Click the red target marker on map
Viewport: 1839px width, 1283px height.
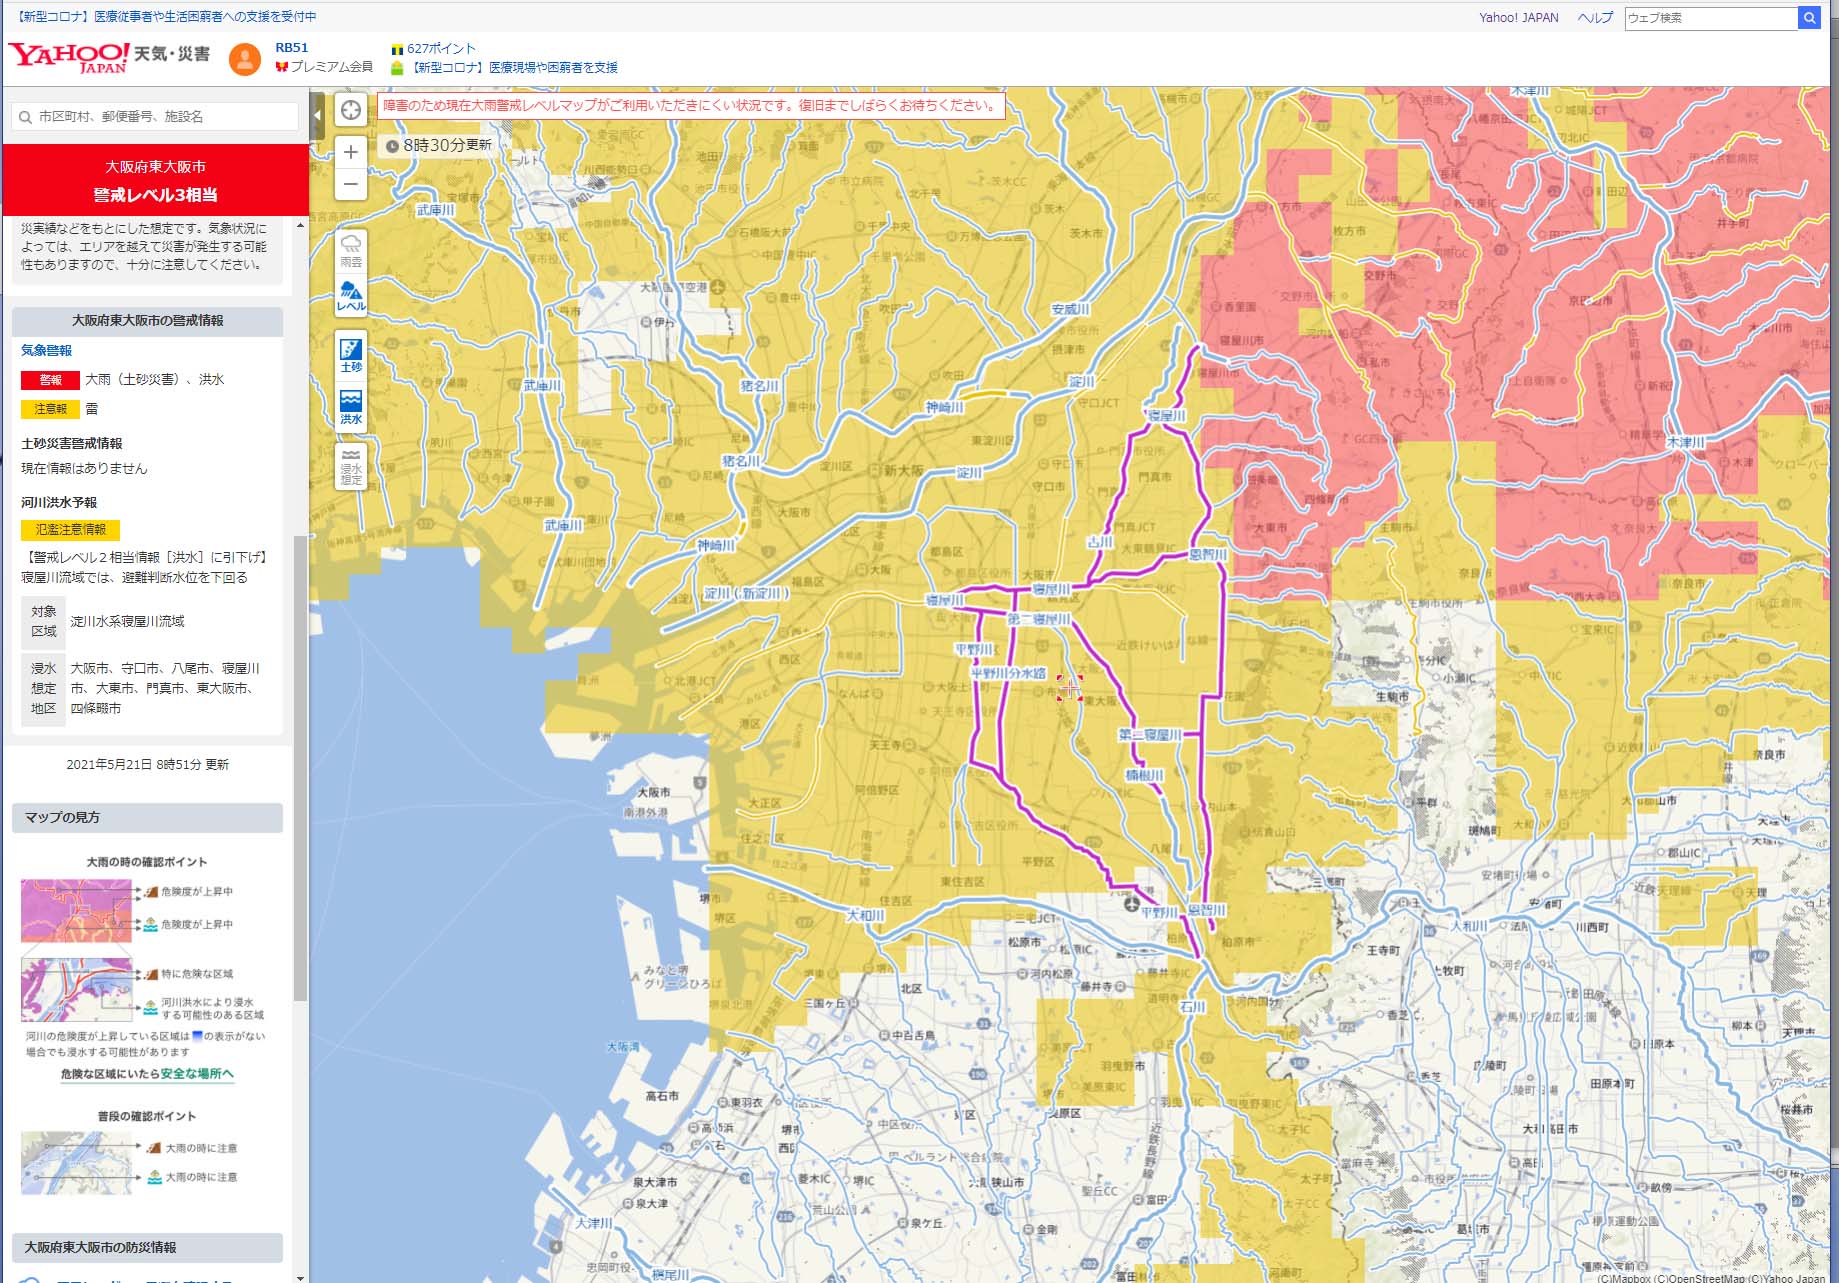tap(1069, 688)
